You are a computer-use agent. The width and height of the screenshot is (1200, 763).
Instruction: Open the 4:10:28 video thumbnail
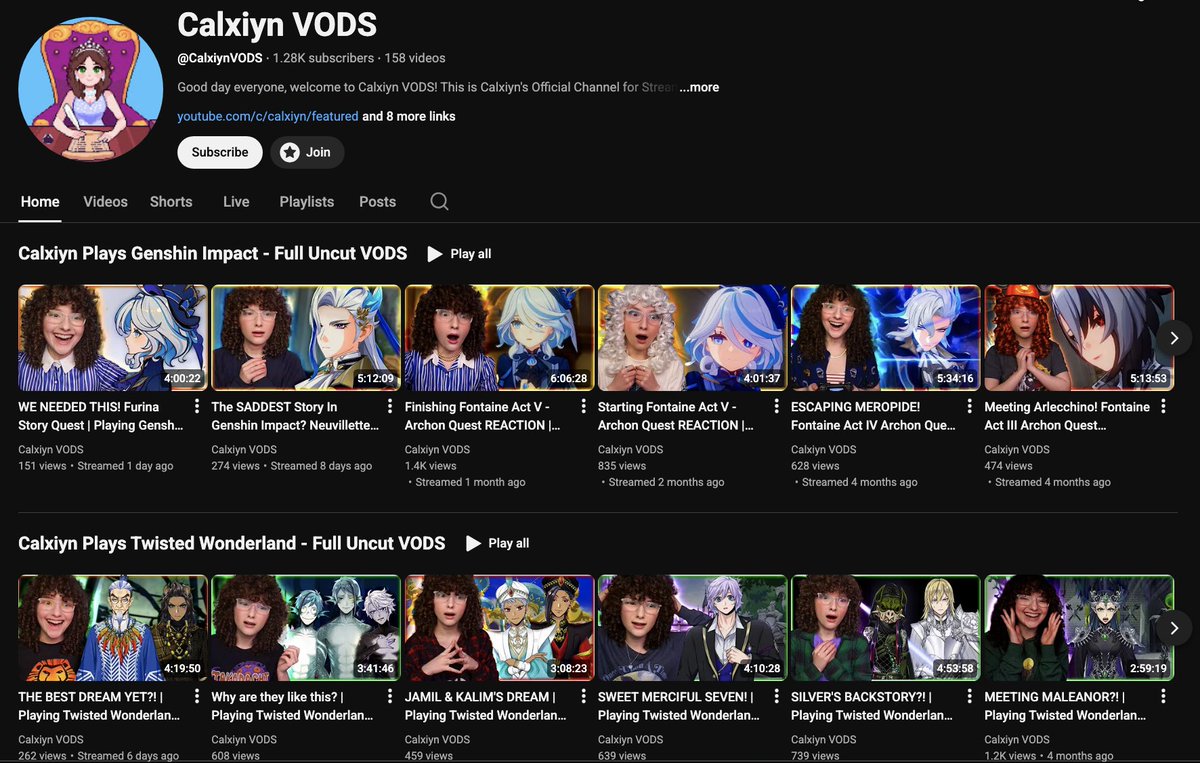click(692, 628)
